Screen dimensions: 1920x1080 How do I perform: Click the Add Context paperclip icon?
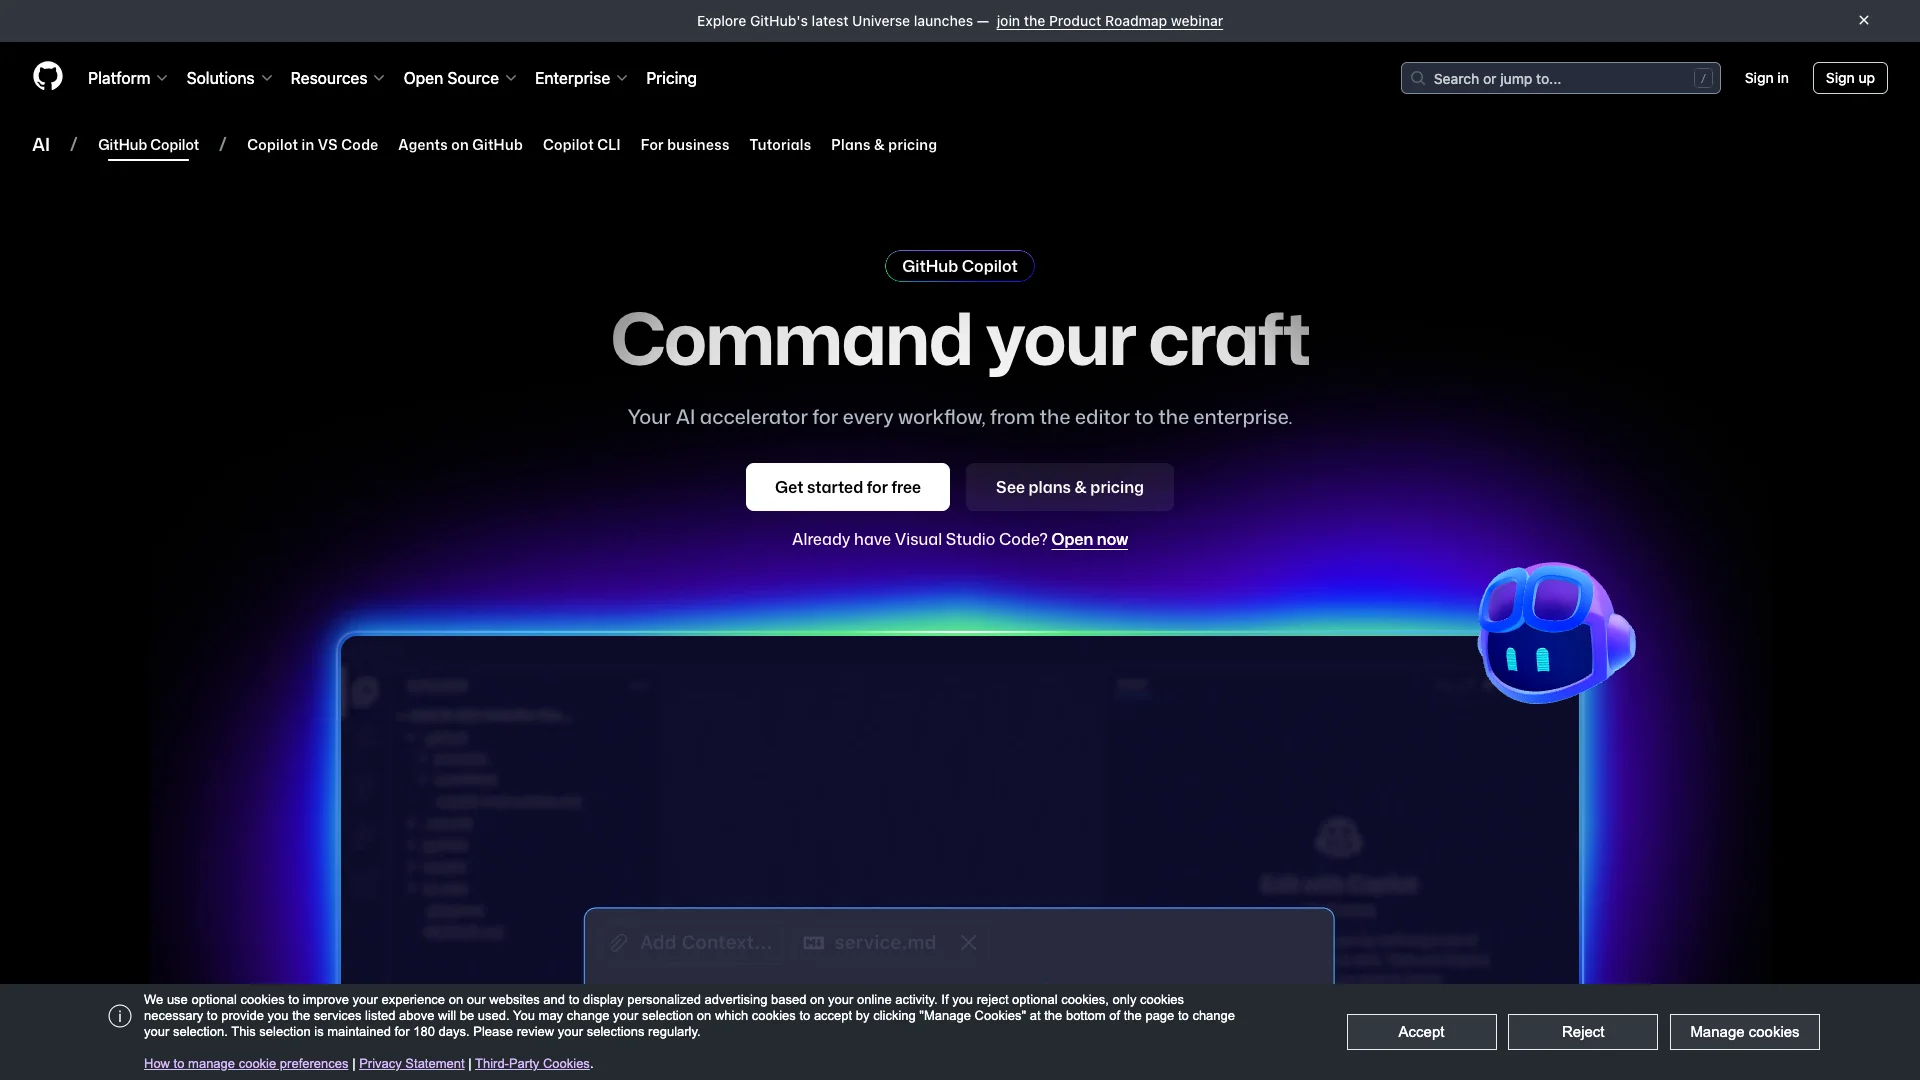619,942
